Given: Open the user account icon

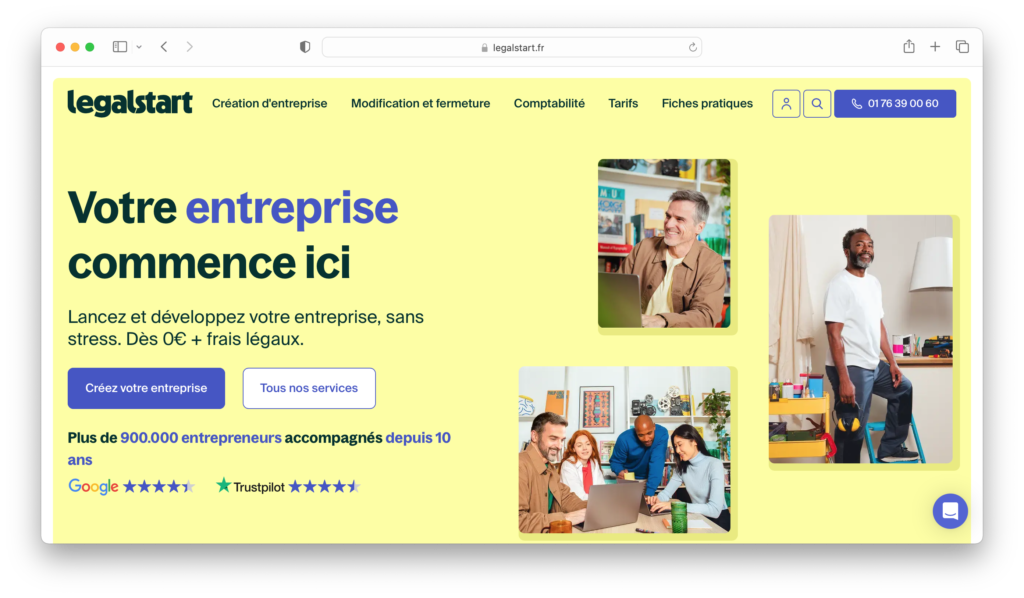Looking at the screenshot, I should click(x=786, y=103).
